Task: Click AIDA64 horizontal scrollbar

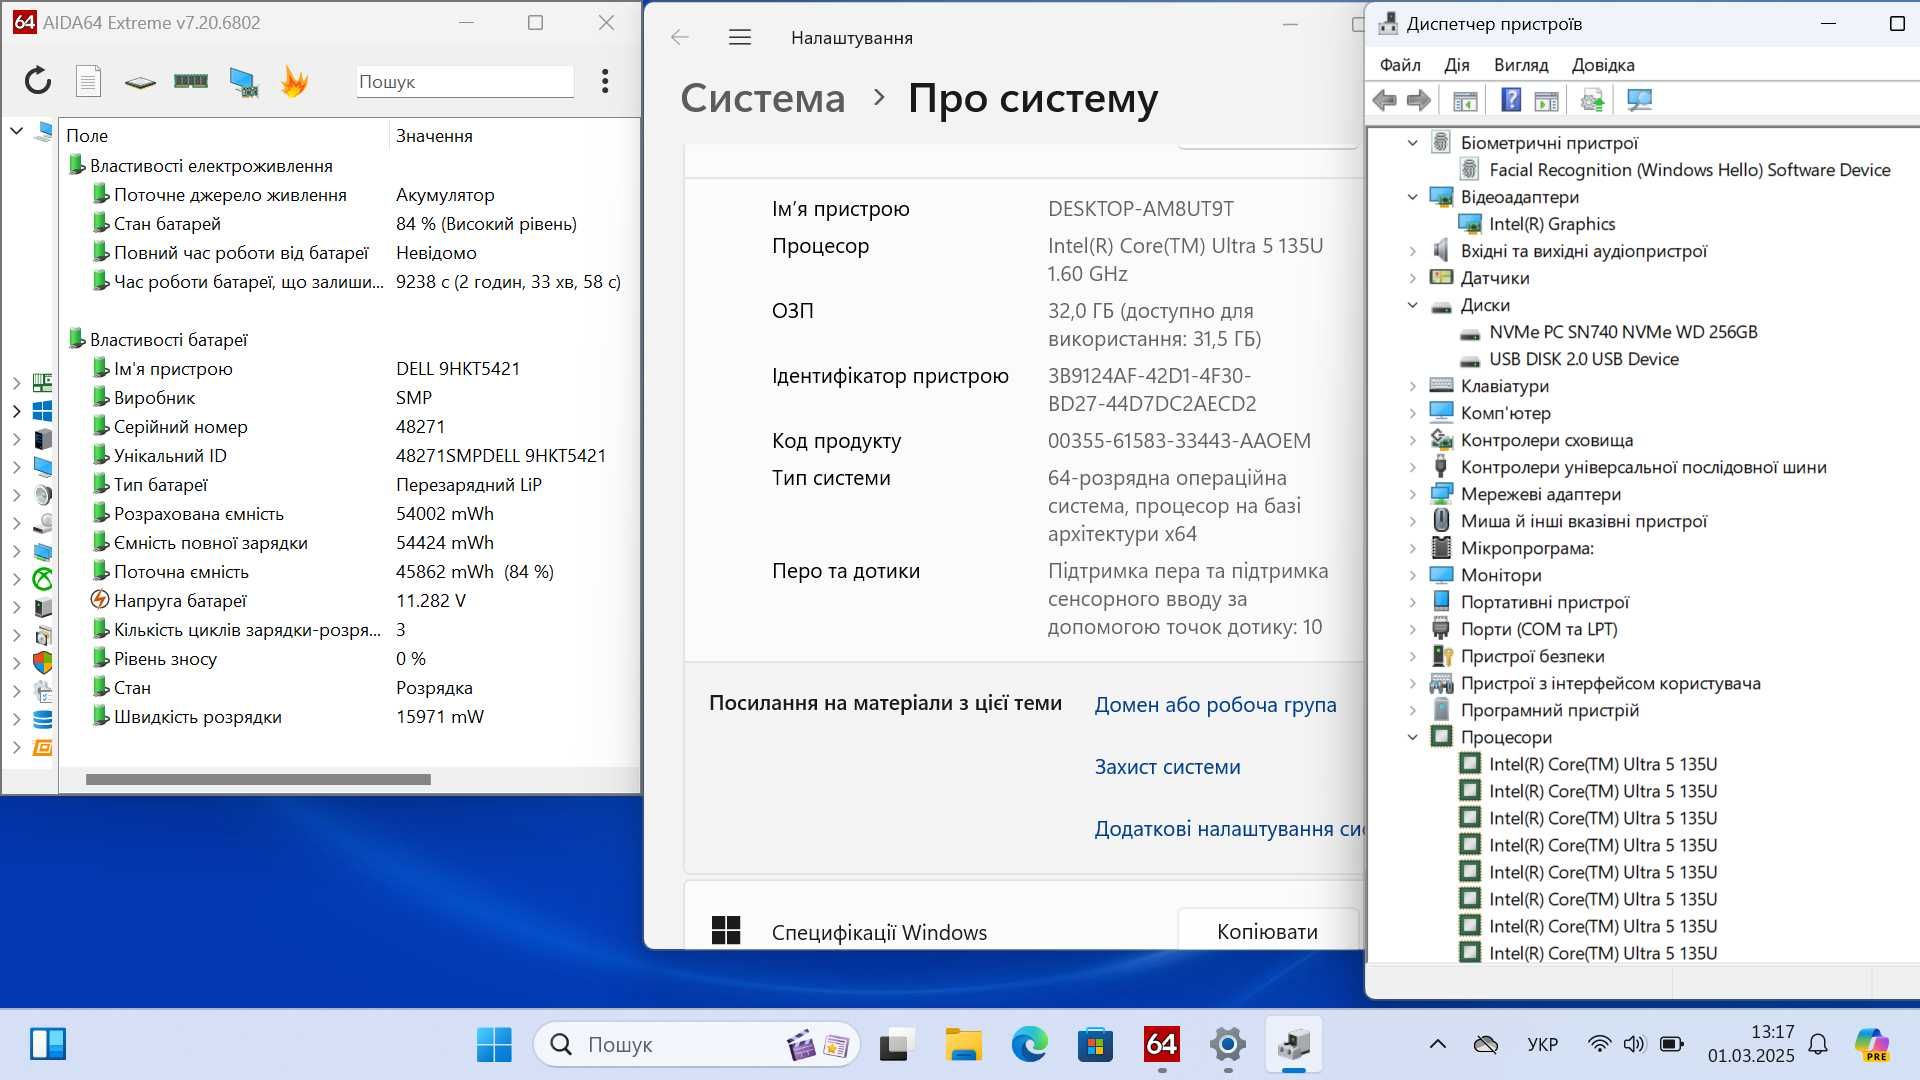Action: [258, 779]
